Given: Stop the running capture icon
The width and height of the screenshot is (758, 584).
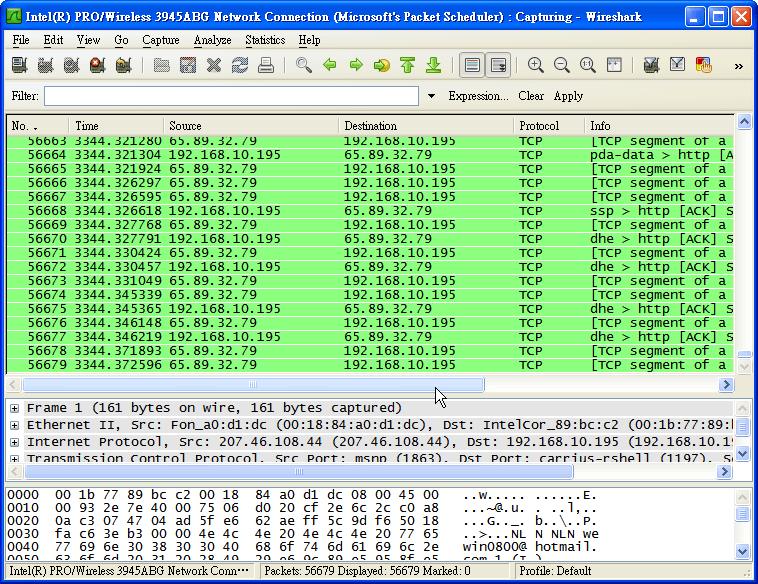Looking at the screenshot, I should point(98,65).
